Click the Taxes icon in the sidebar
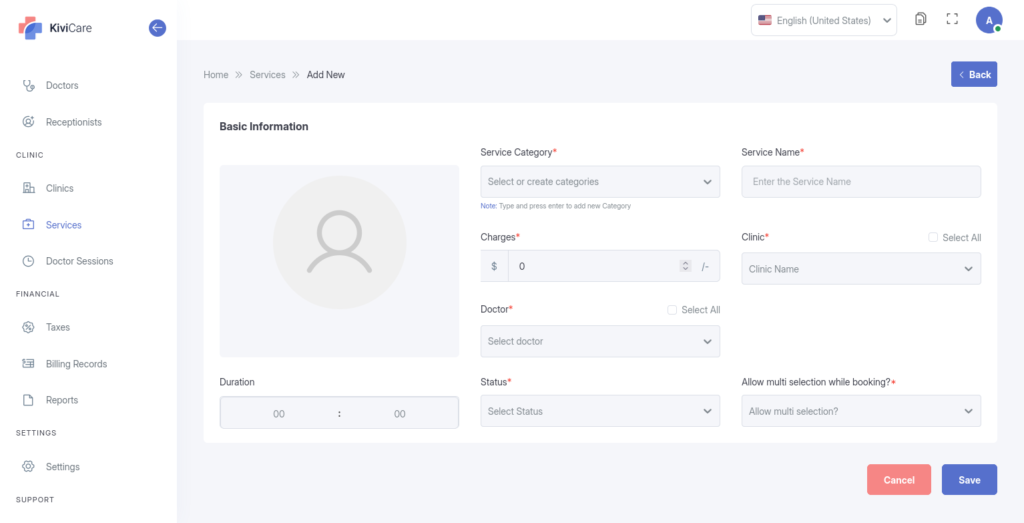The width and height of the screenshot is (1024, 523). 28,327
